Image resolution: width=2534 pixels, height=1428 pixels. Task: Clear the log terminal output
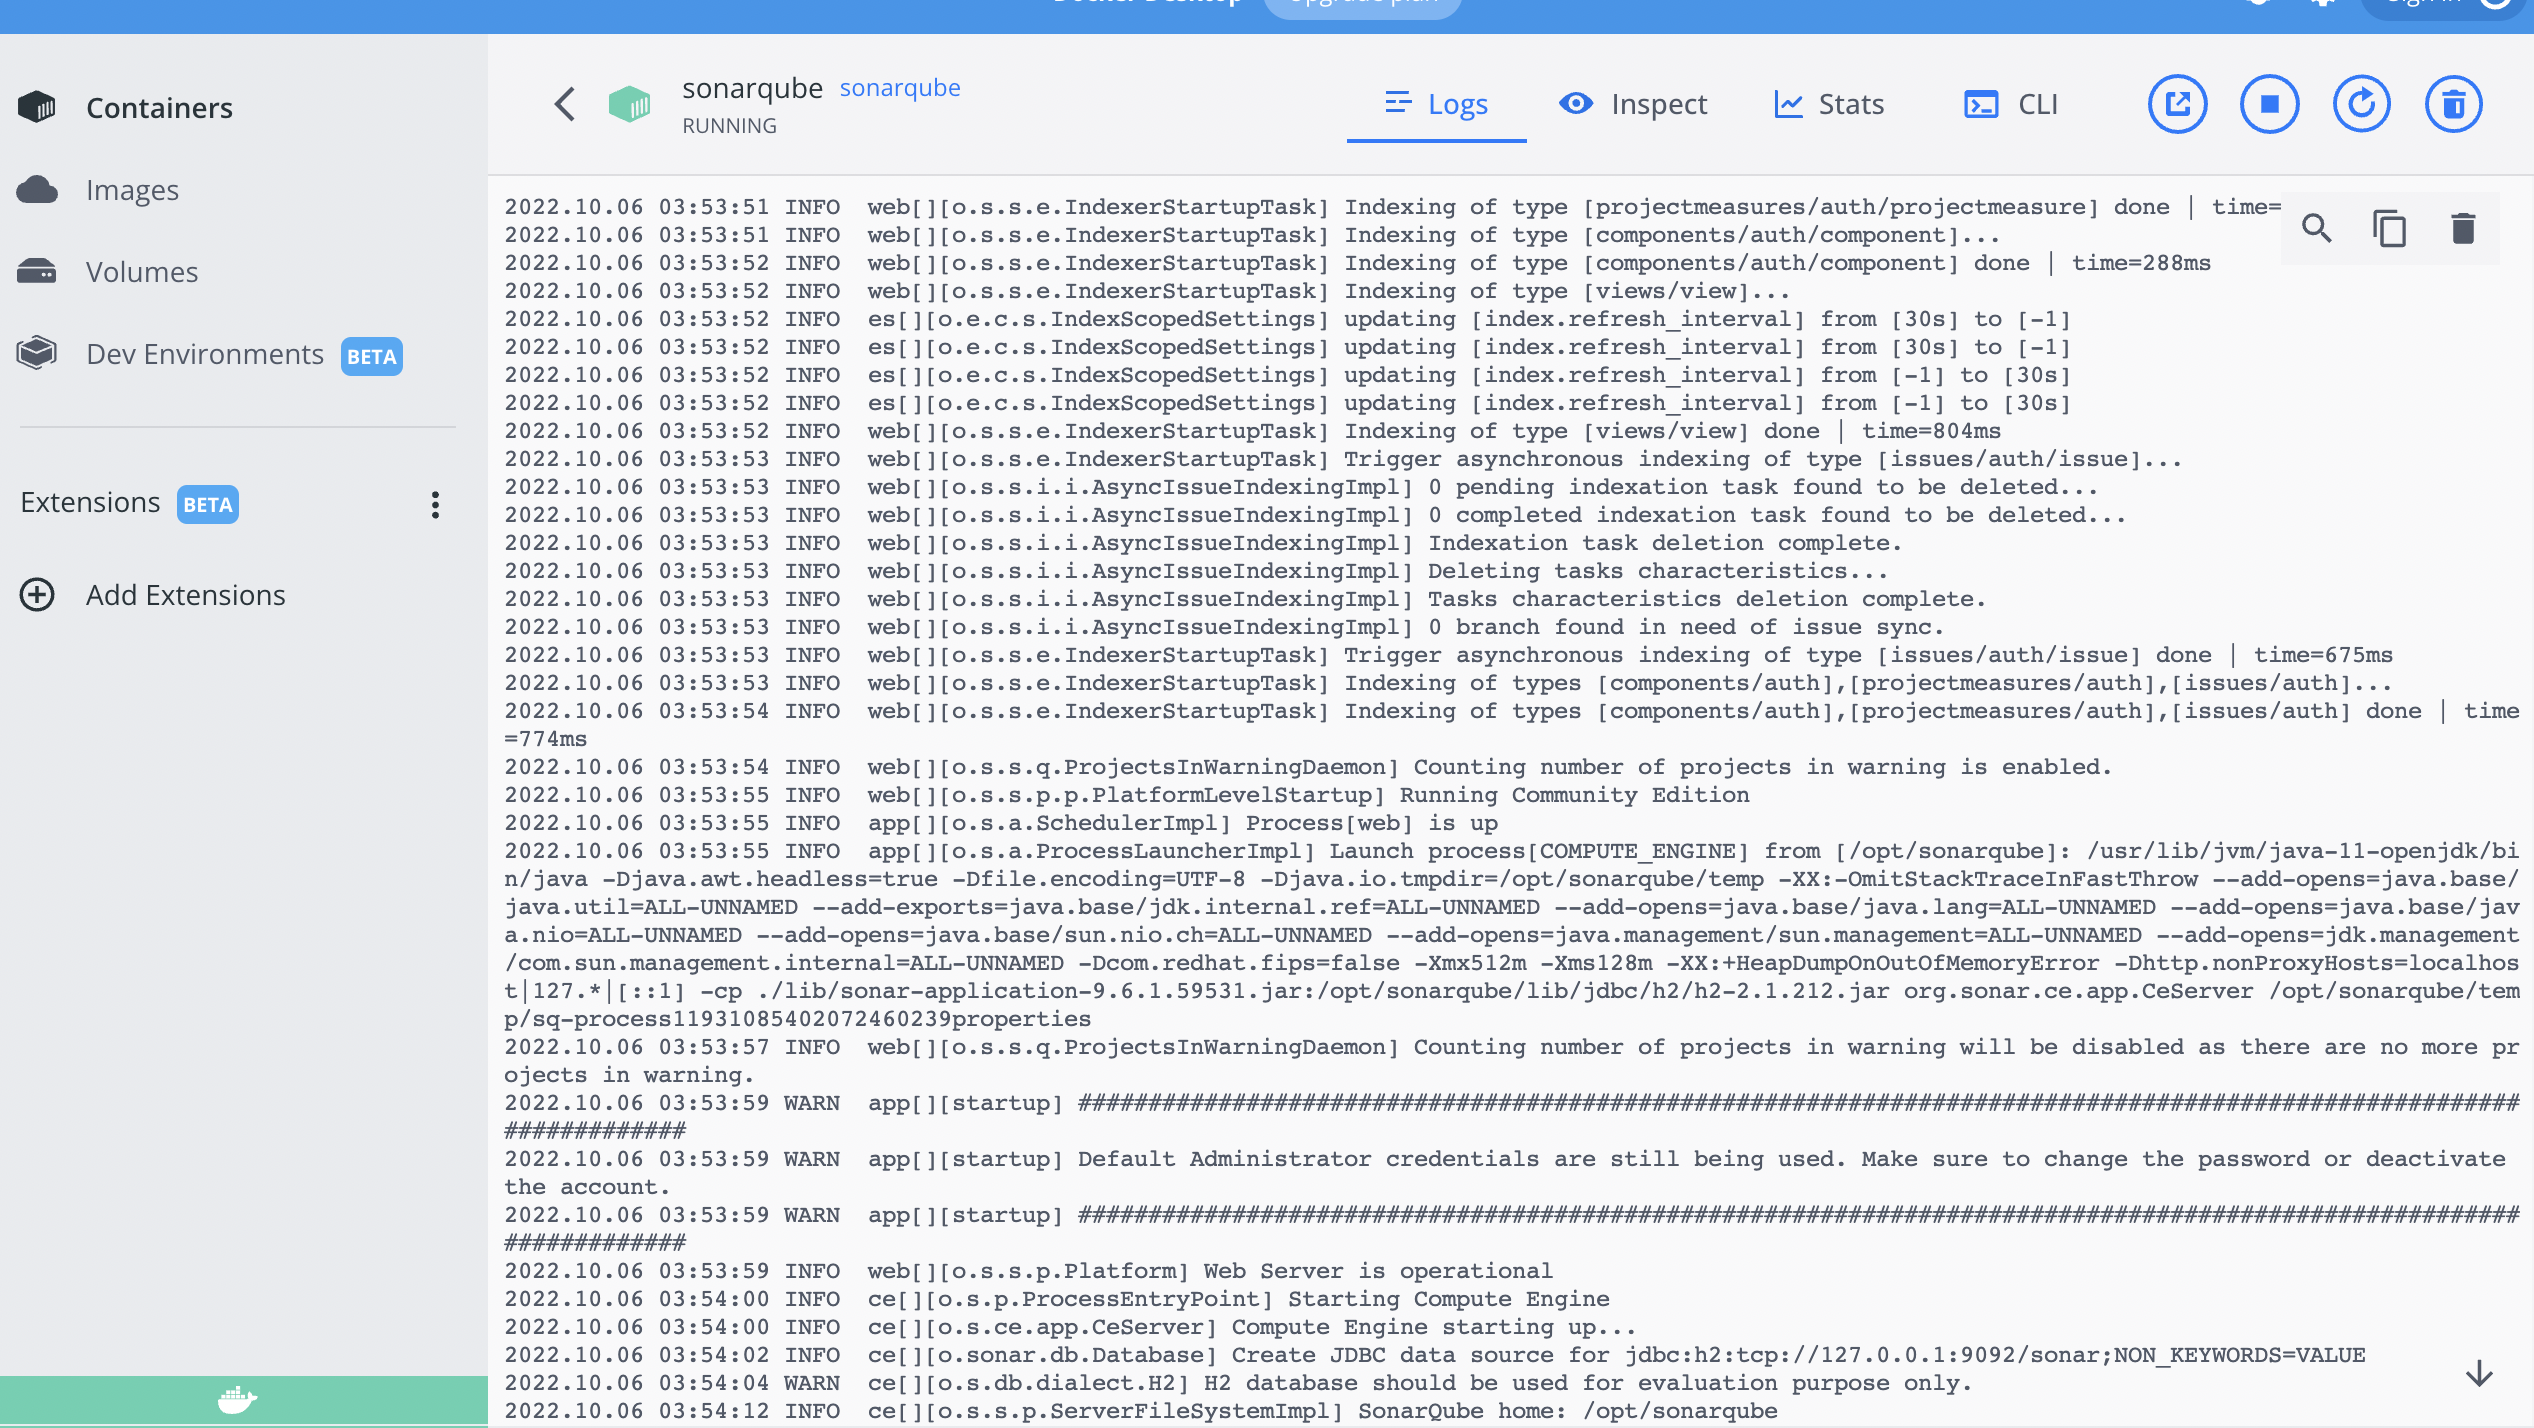click(x=2463, y=229)
